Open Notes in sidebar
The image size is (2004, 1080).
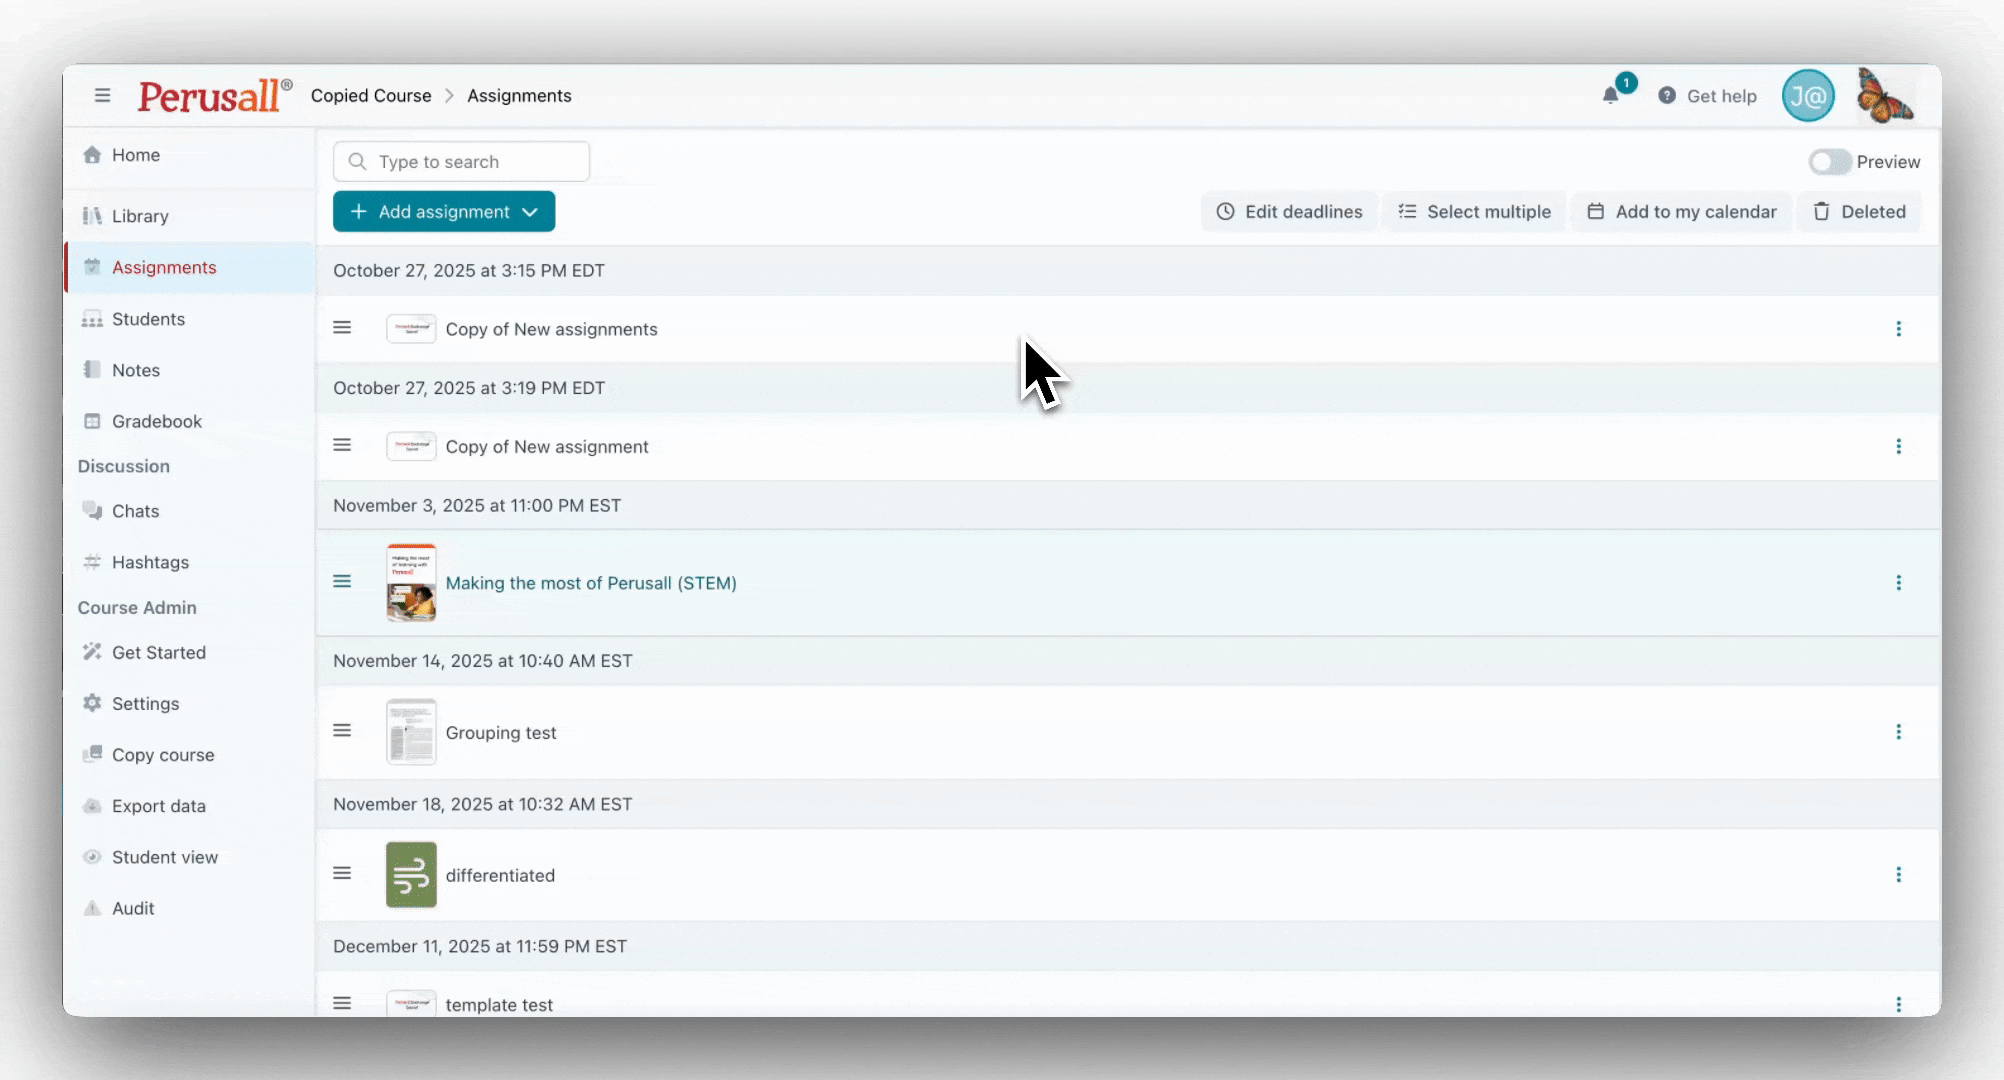pos(136,370)
